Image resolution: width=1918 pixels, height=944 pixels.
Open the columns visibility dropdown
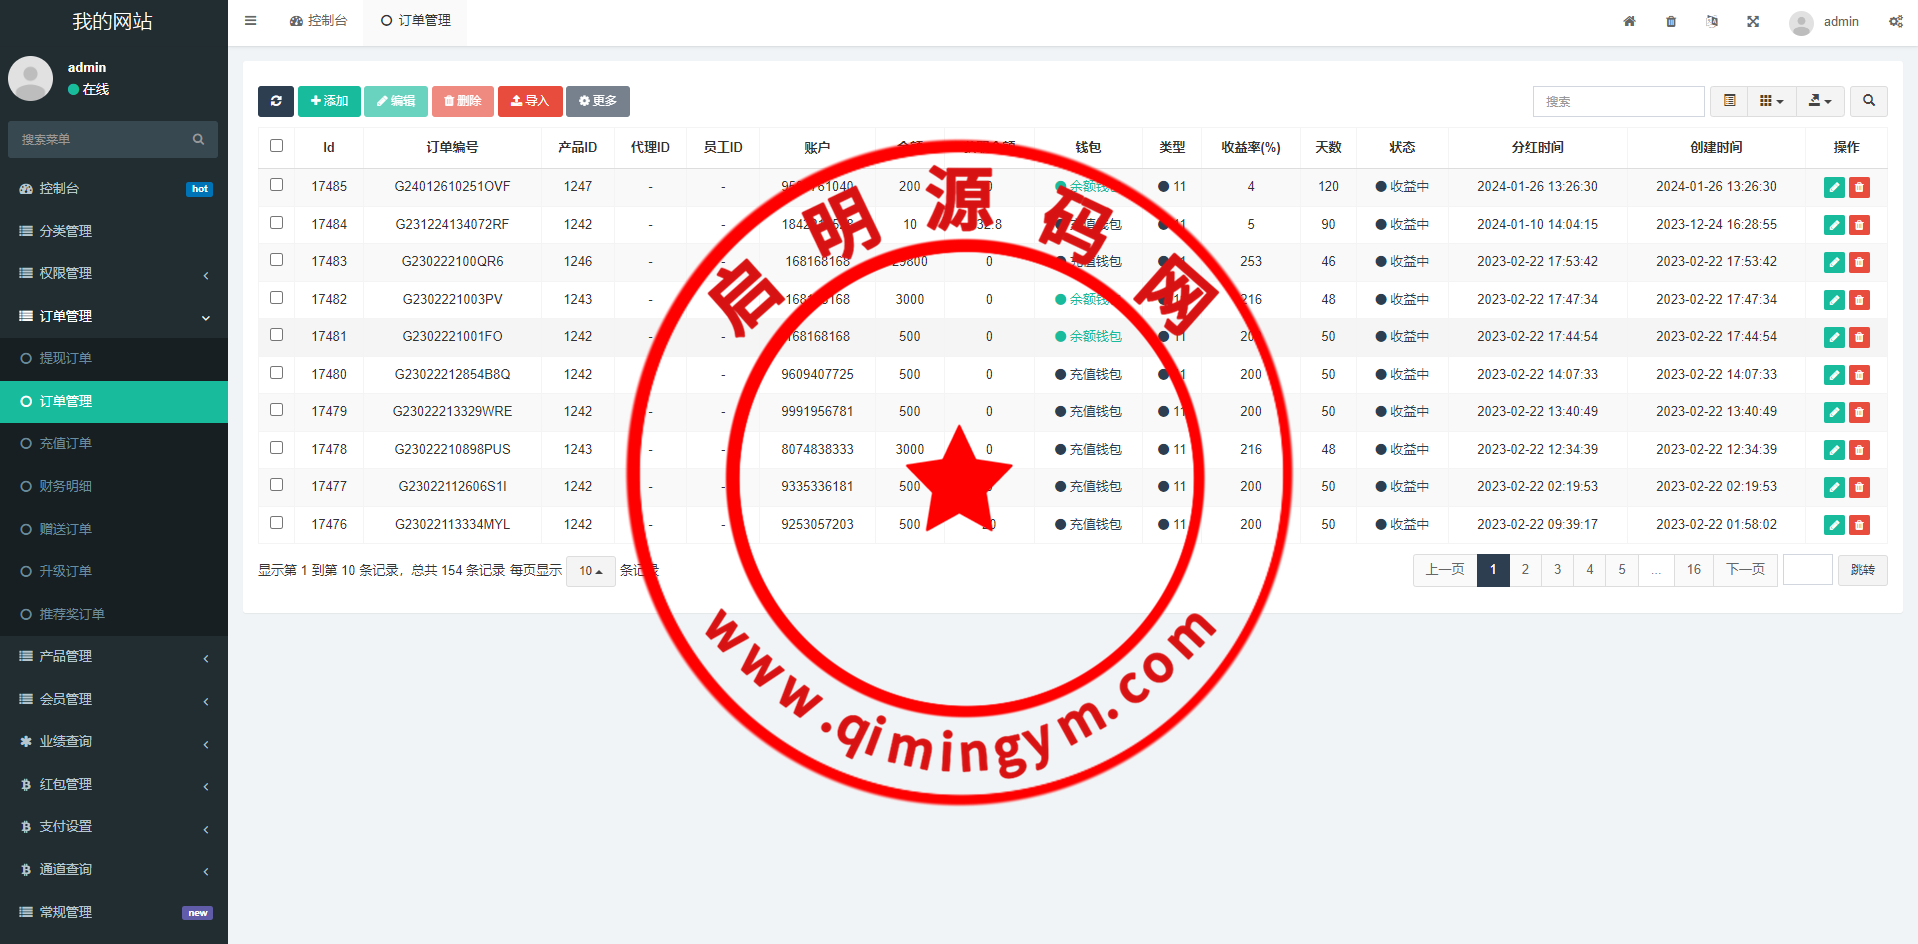click(x=1771, y=101)
